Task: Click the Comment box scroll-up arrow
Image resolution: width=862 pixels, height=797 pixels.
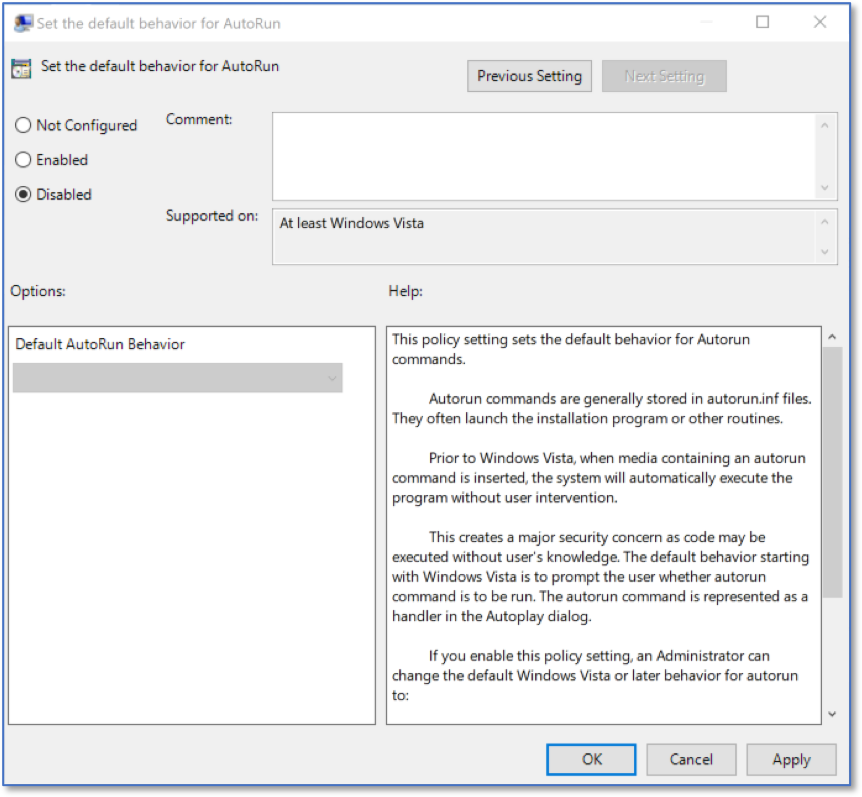Action: [x=825, y=126]
